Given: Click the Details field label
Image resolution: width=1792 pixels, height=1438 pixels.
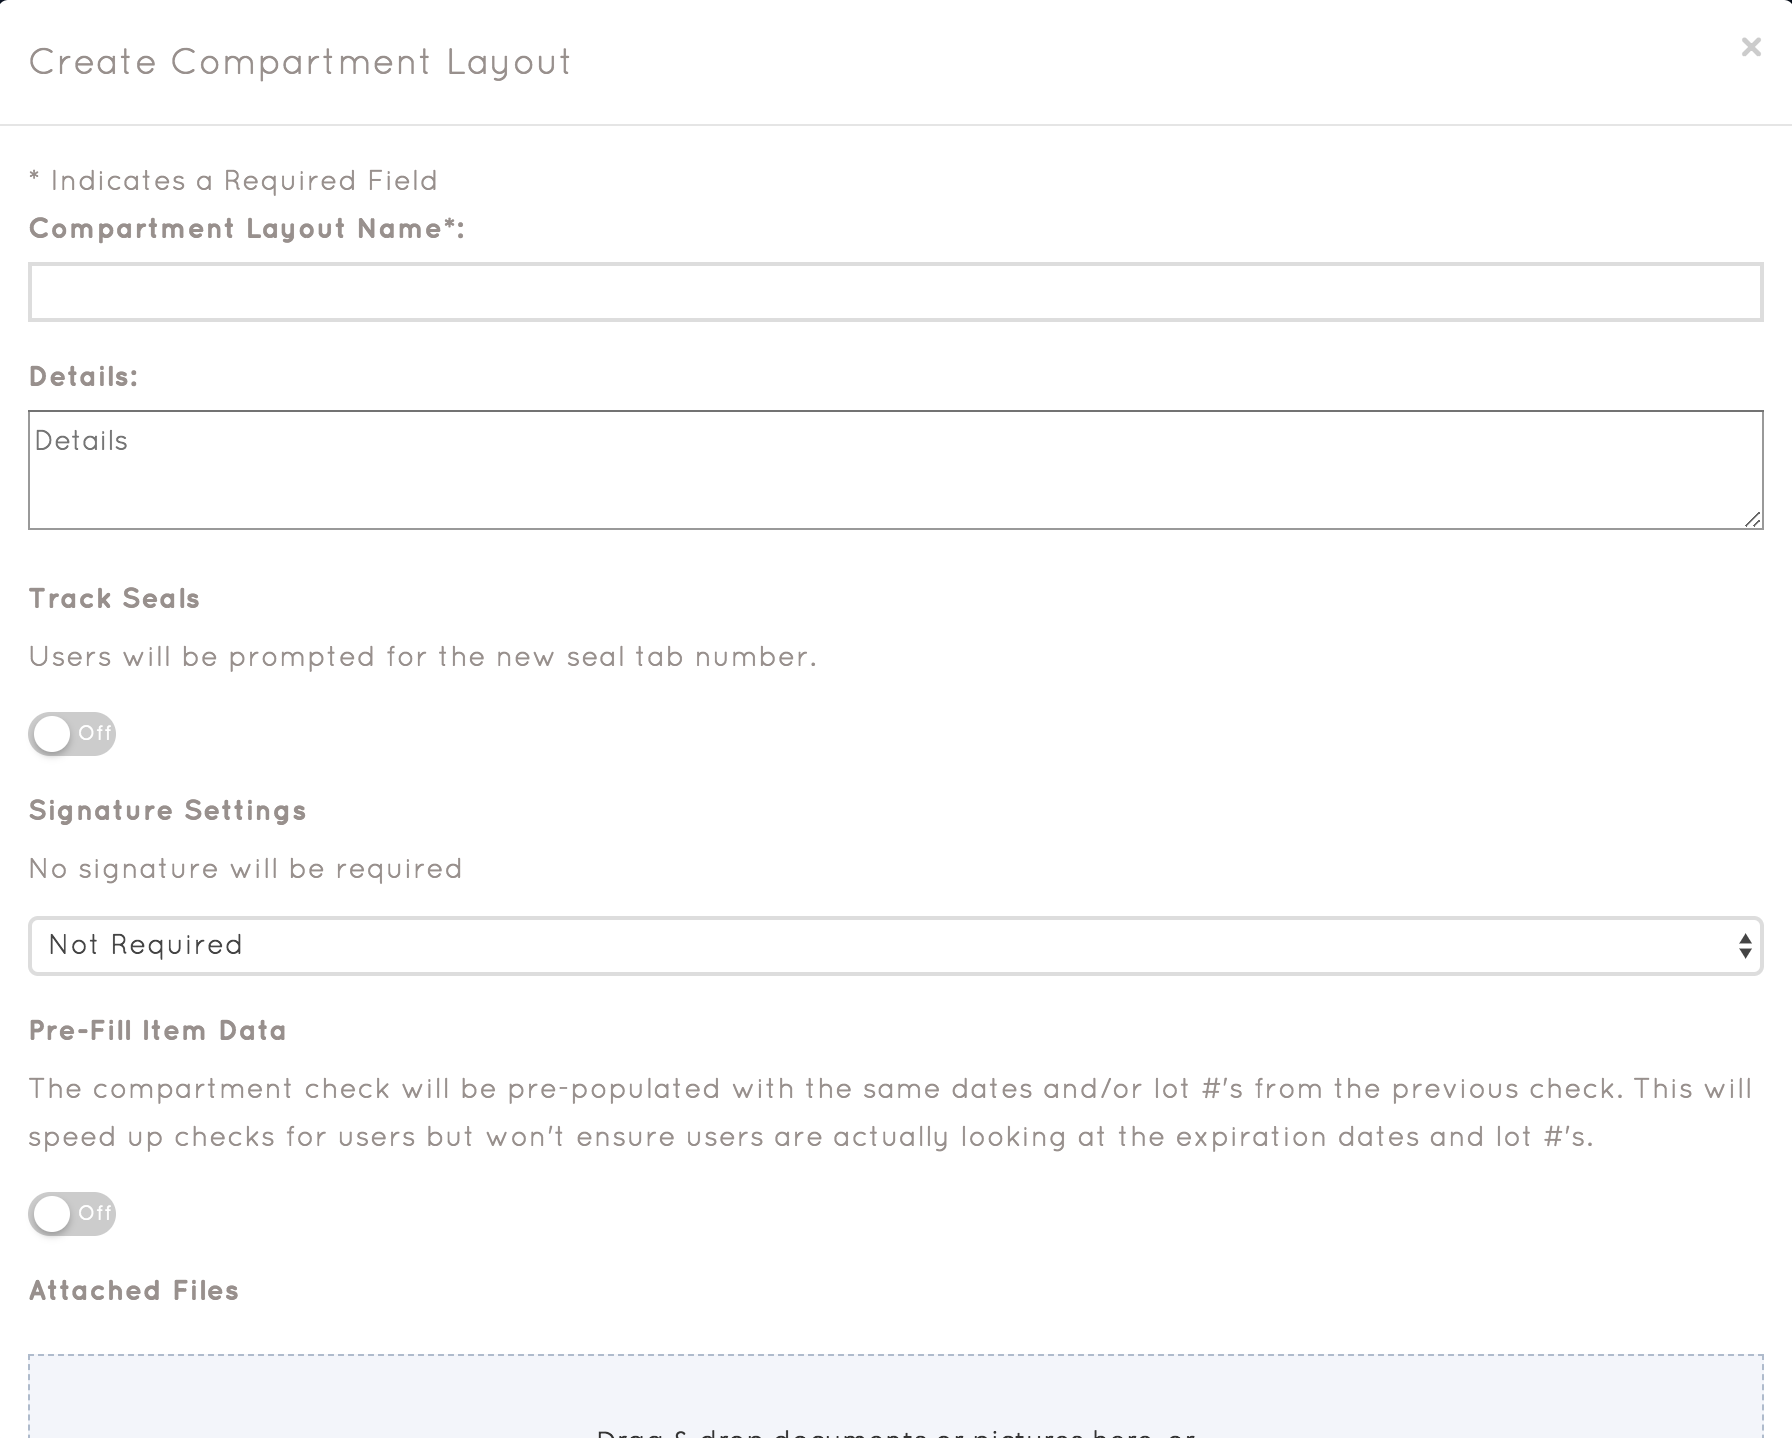Looking at the screenshot, I should [84, 377].
